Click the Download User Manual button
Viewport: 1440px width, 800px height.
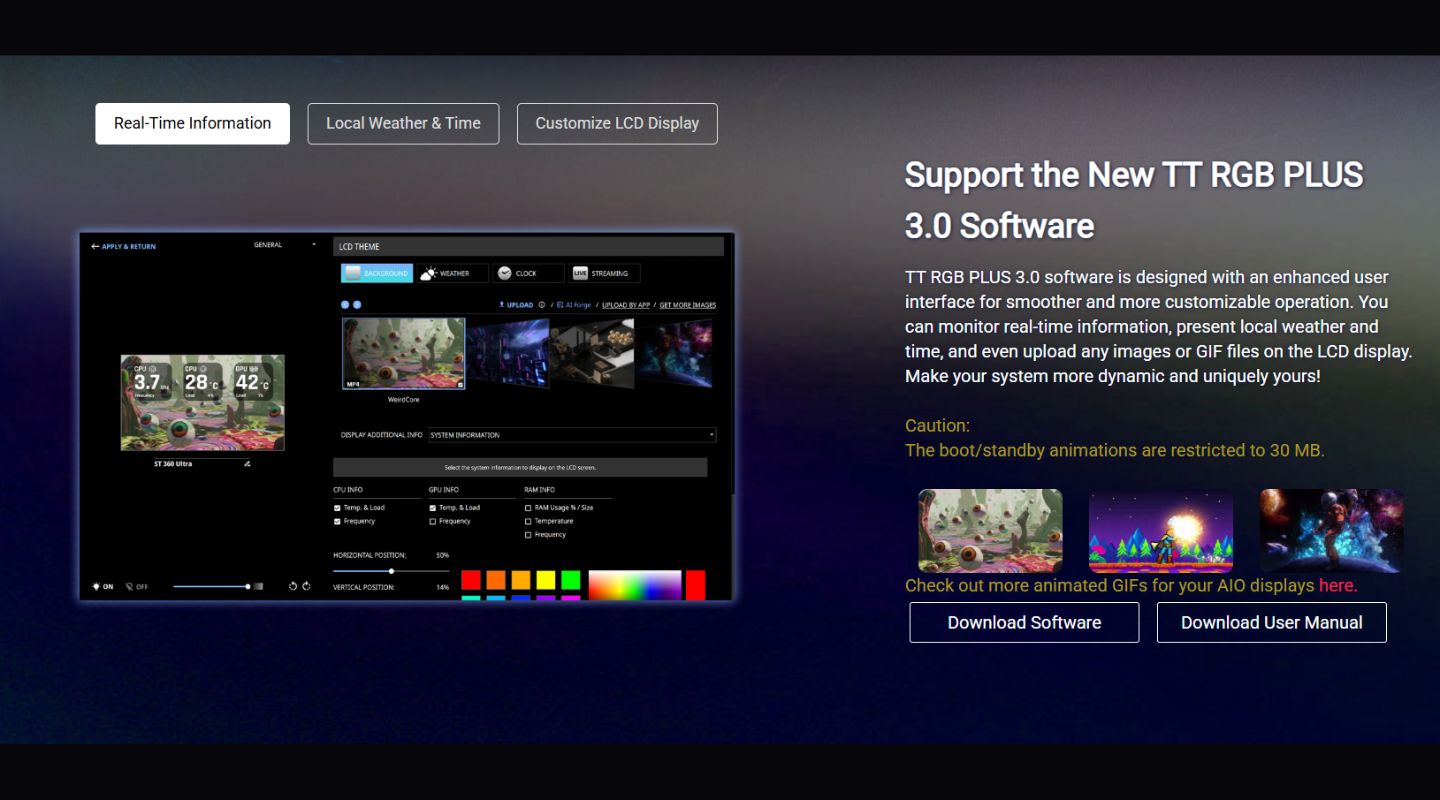pos(1272,622)
